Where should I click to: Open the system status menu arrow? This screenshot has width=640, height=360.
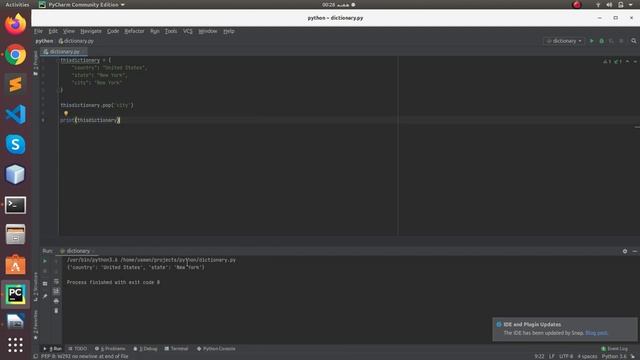coord(631,4)
